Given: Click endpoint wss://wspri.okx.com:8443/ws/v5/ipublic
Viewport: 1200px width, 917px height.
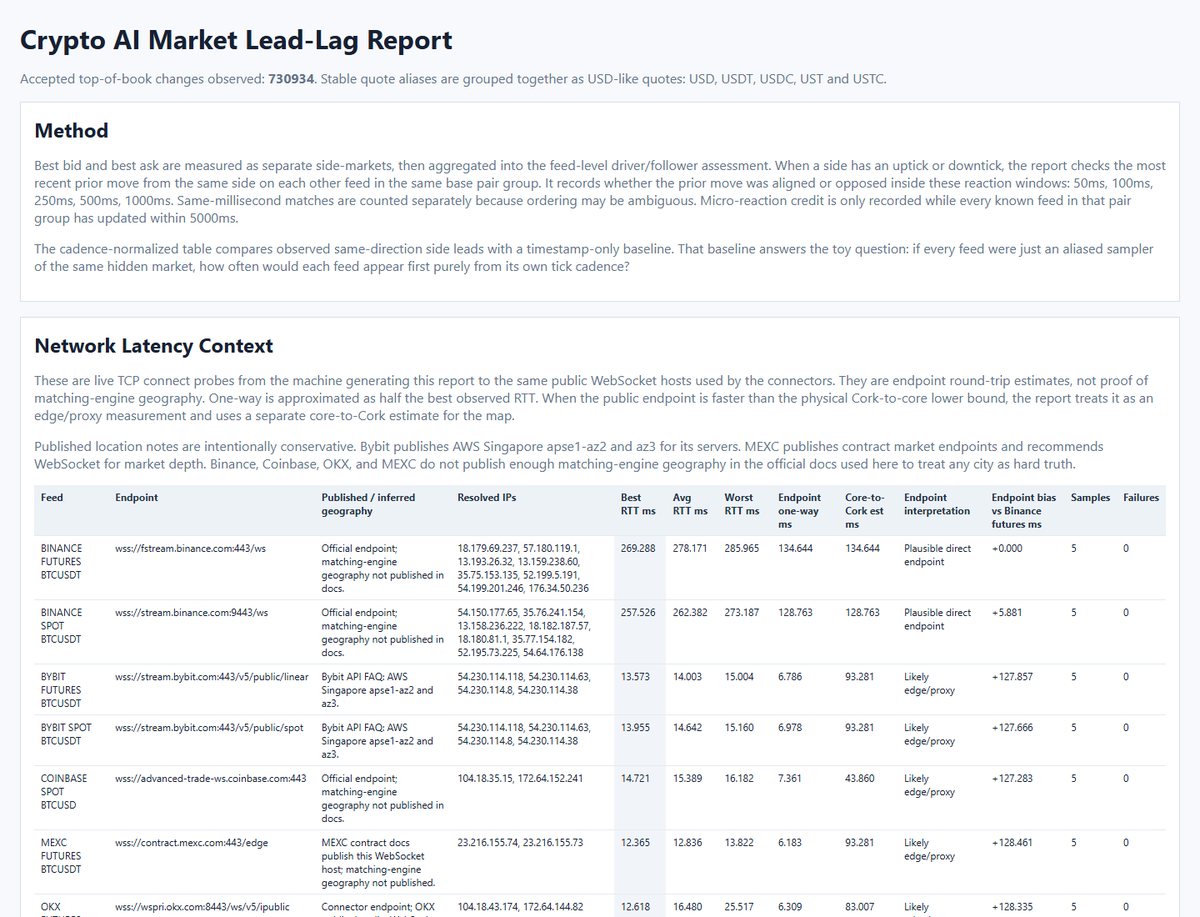Looking at the screenshot, I should [202, 906].
